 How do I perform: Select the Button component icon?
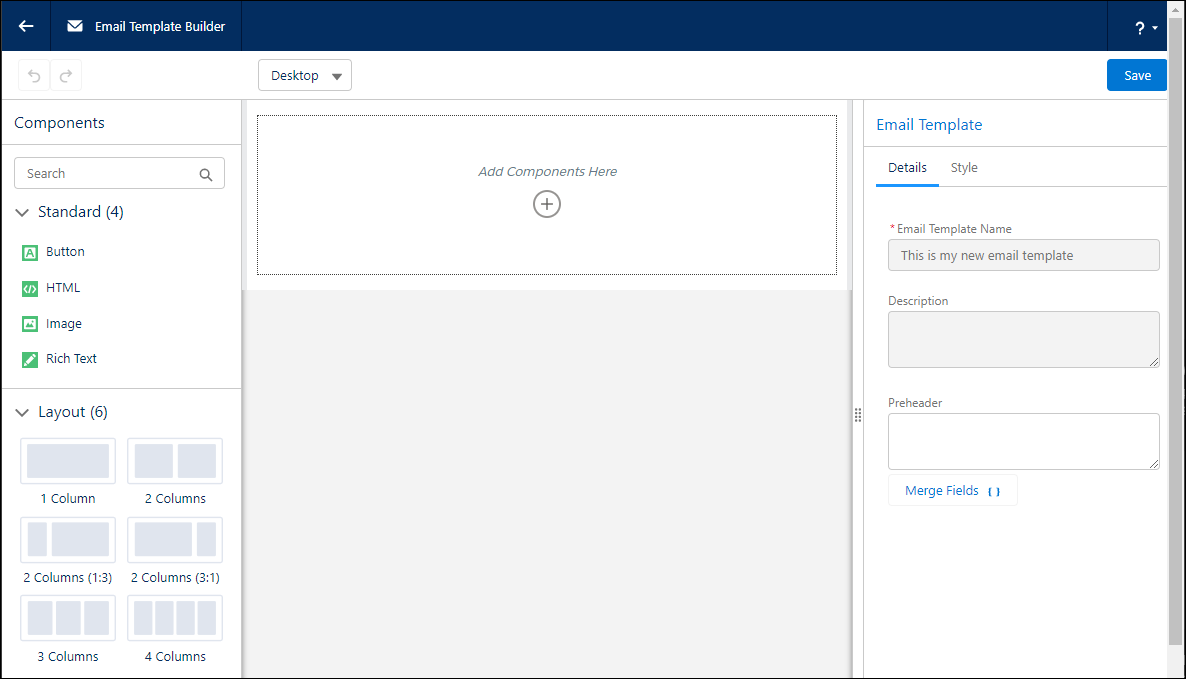(x=29, y=252)
